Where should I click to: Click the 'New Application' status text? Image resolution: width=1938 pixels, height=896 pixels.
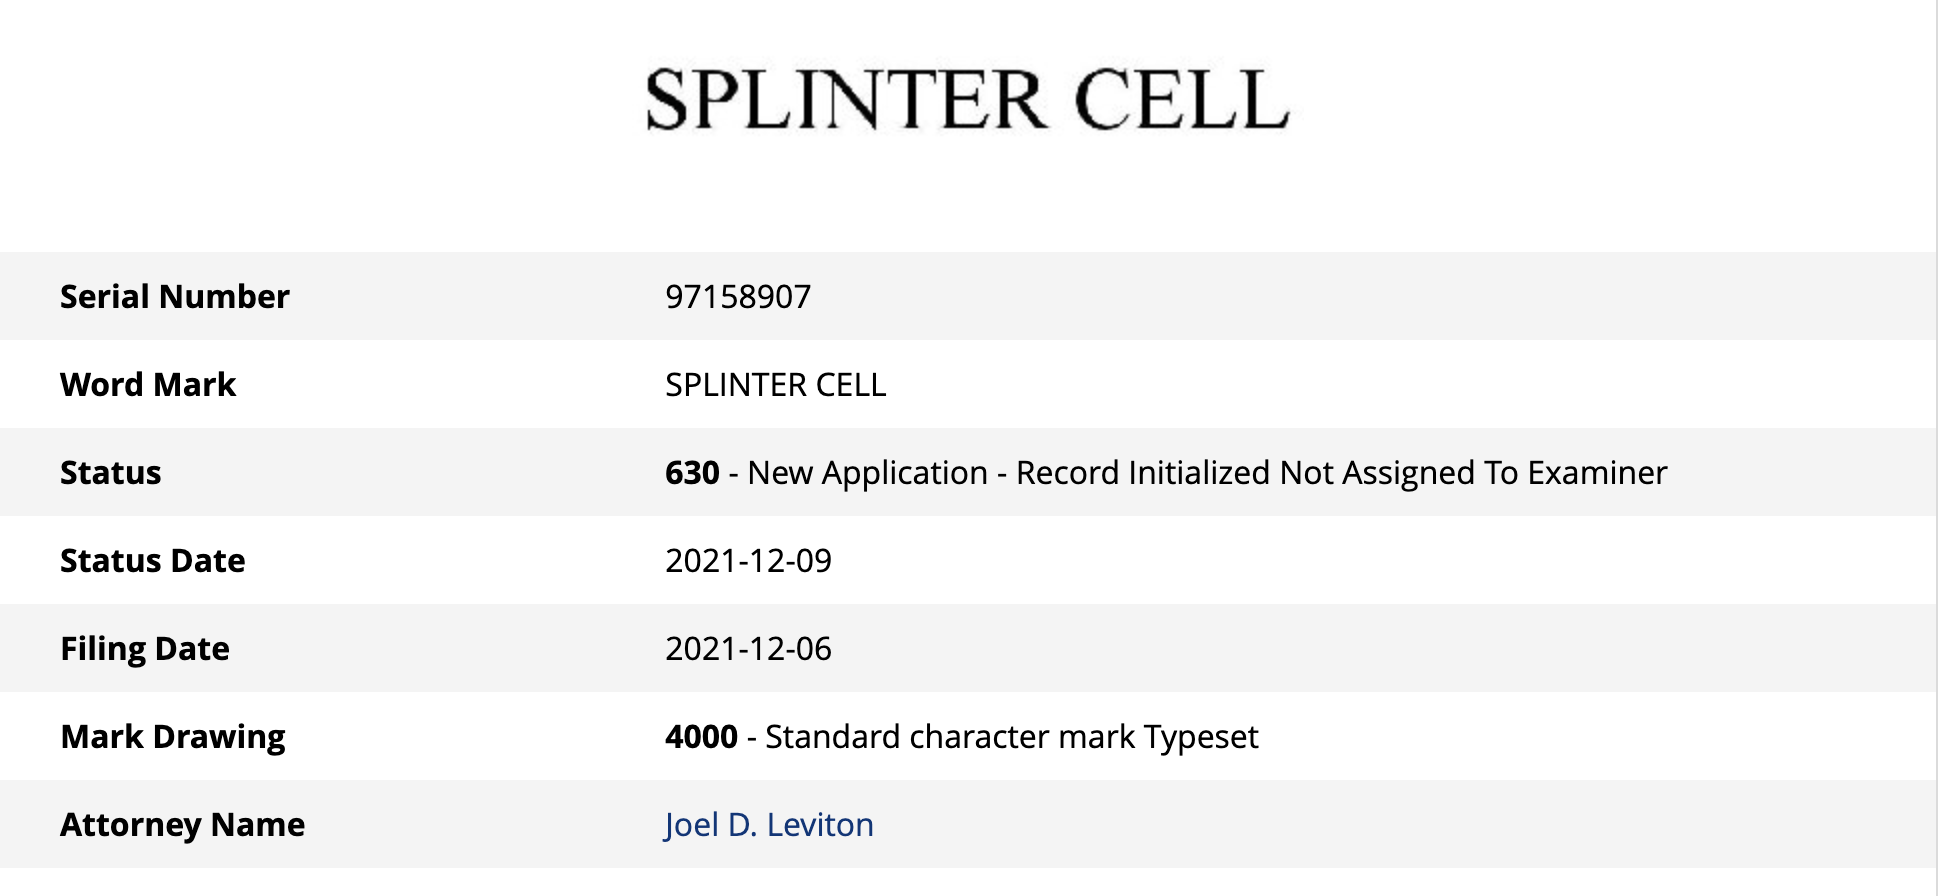[x=867, y=473]
